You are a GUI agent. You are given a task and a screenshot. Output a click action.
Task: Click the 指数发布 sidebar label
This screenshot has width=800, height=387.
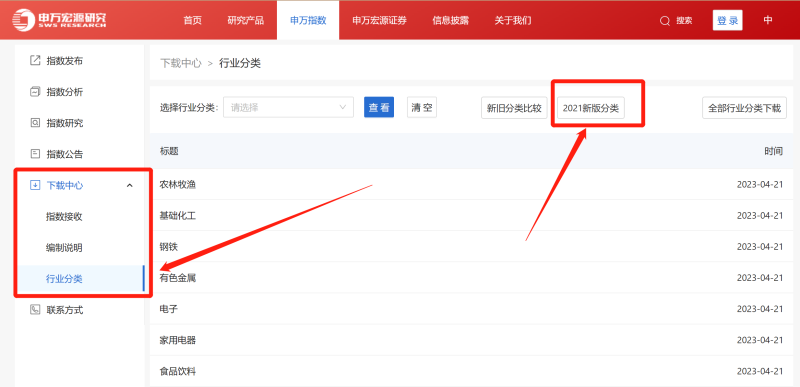(64, 61)
